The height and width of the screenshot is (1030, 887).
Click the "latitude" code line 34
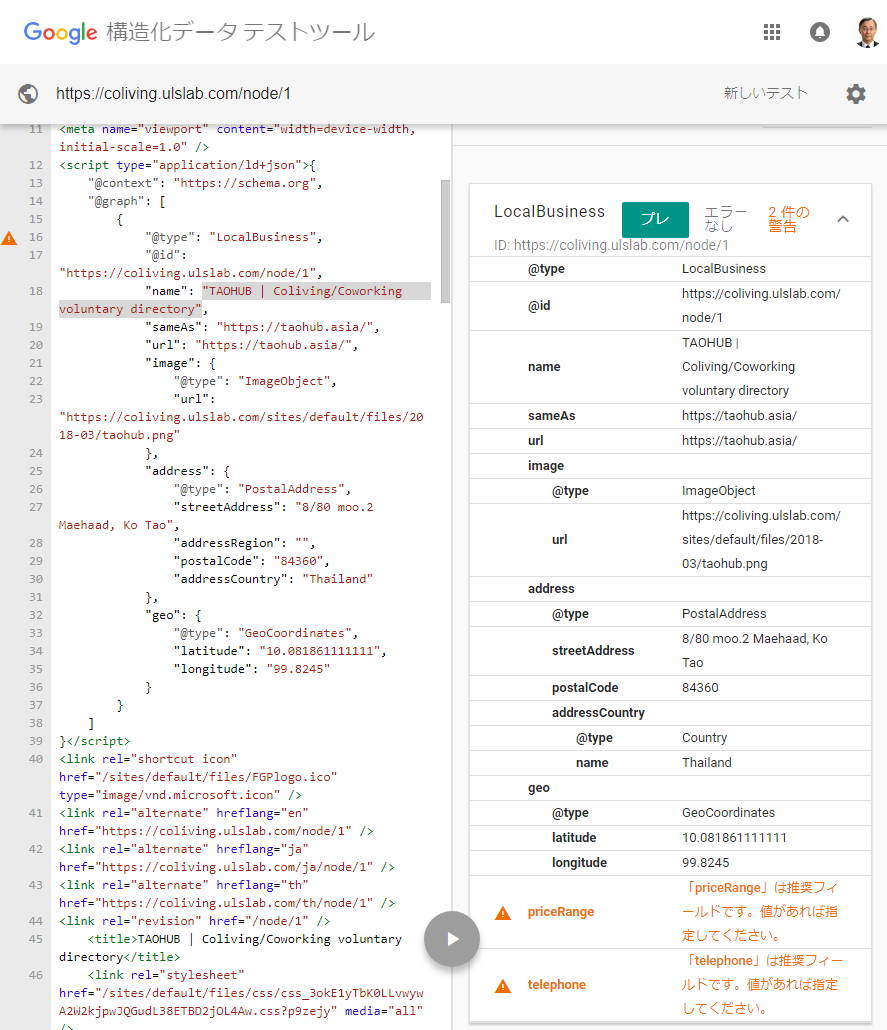pyautogui.click(x=281, y=651)
